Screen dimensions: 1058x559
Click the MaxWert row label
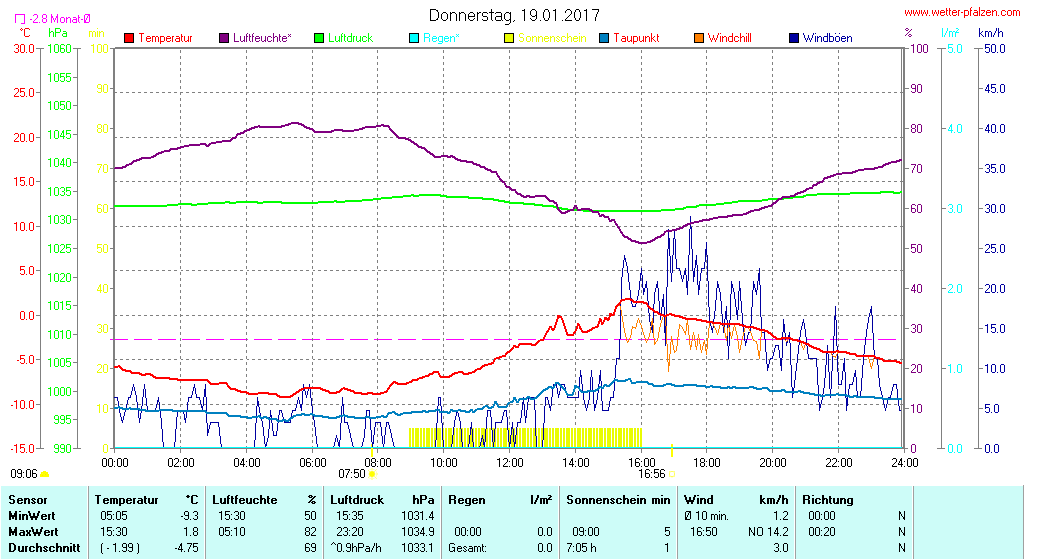(33, 532)
